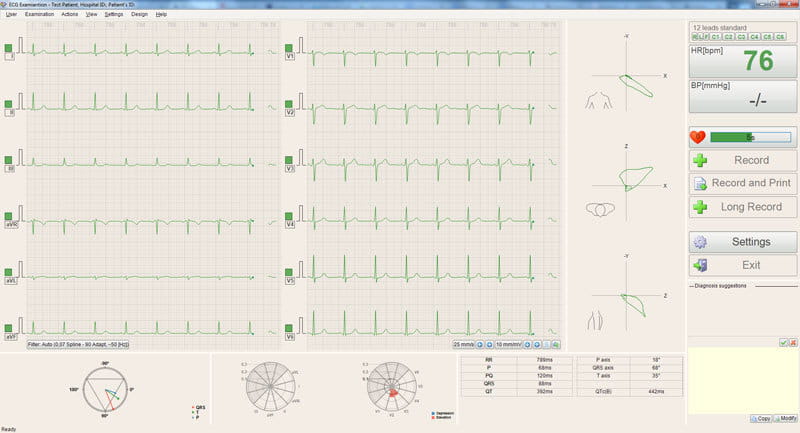Viewport: 800px width, 433px height.
Task: Increase the 10 mm/mV amplitude gain
Action: (536, 345)
